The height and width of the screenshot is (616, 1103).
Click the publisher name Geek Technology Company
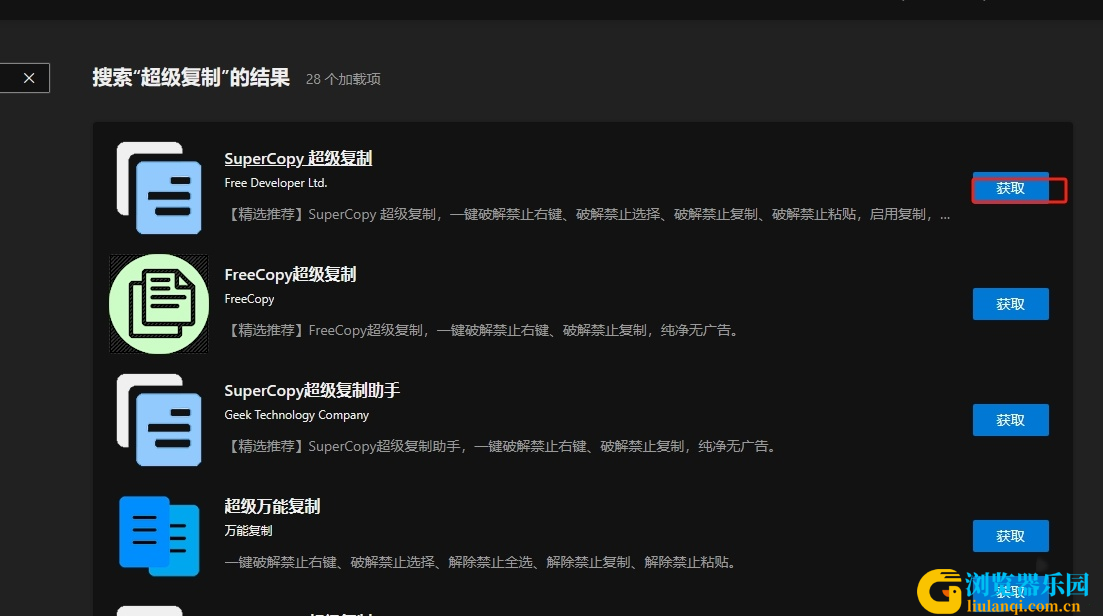click(x=296, y=415)
